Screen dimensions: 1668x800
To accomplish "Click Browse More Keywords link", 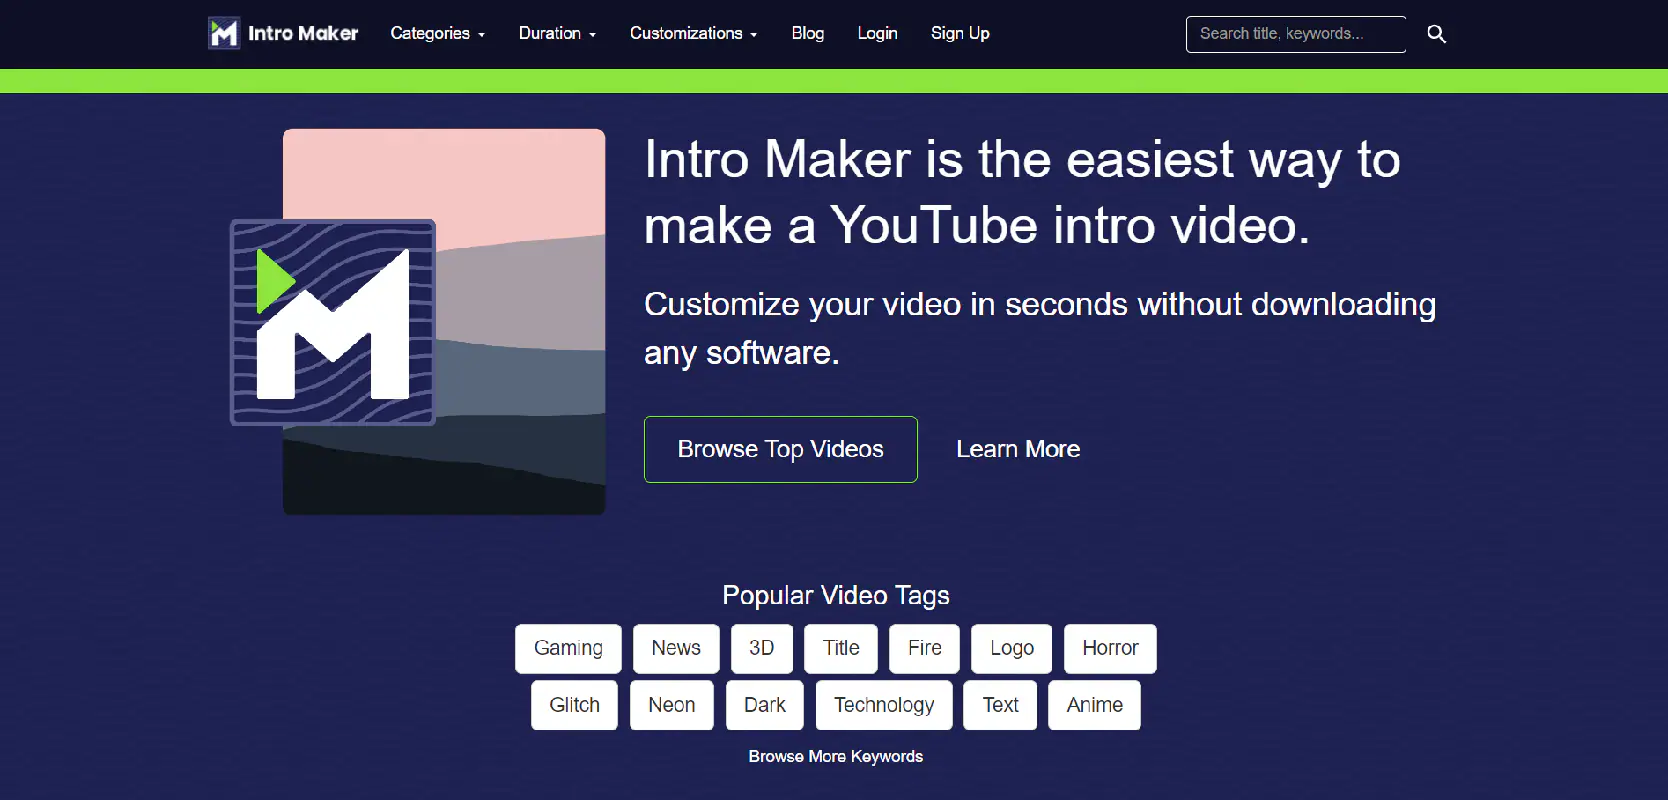I will tap(836, 757).
